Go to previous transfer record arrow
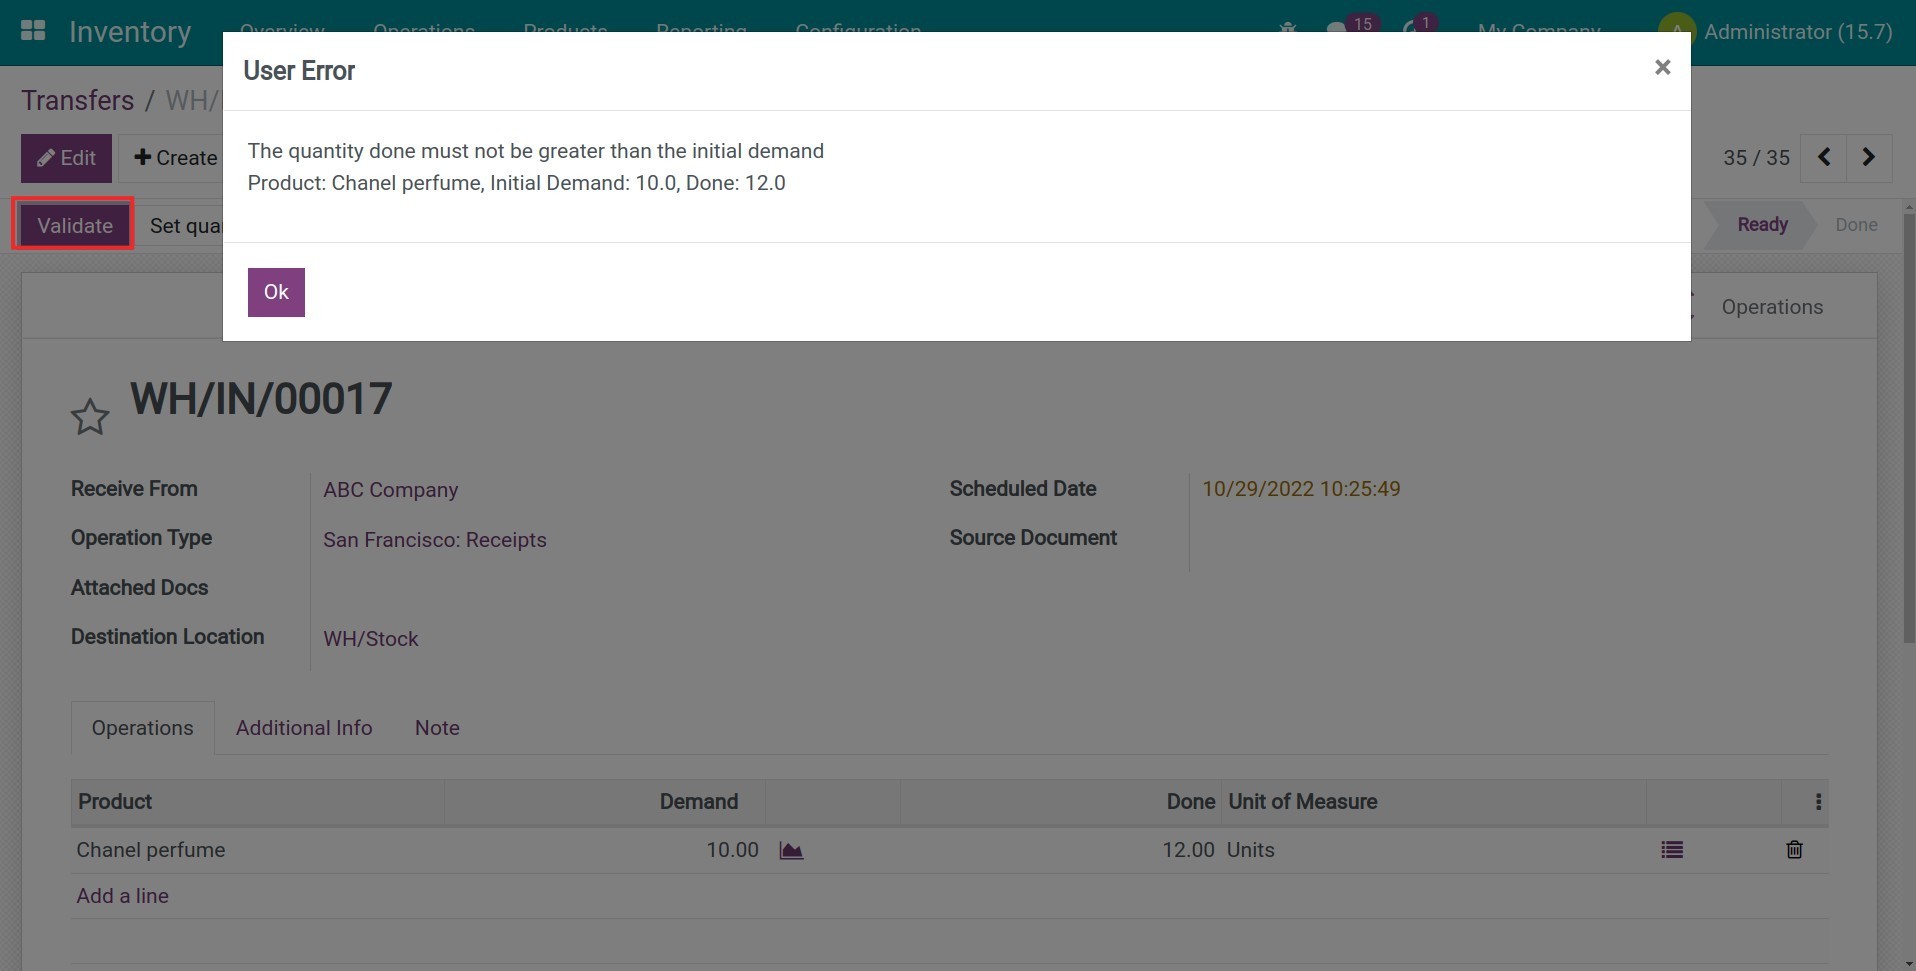This screenshot has width=1916, height=971. 1823,158
